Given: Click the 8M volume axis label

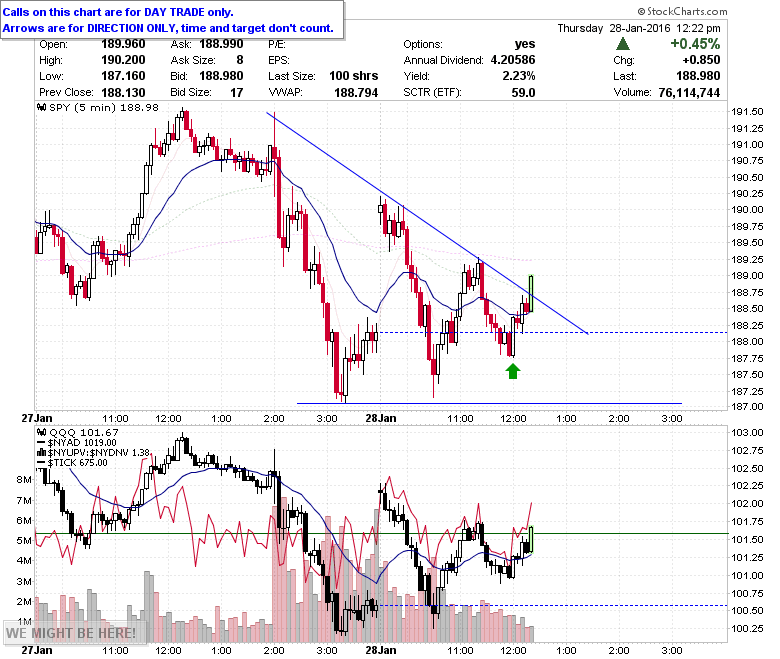Looking at the screenshot, I should coord(24,480).
